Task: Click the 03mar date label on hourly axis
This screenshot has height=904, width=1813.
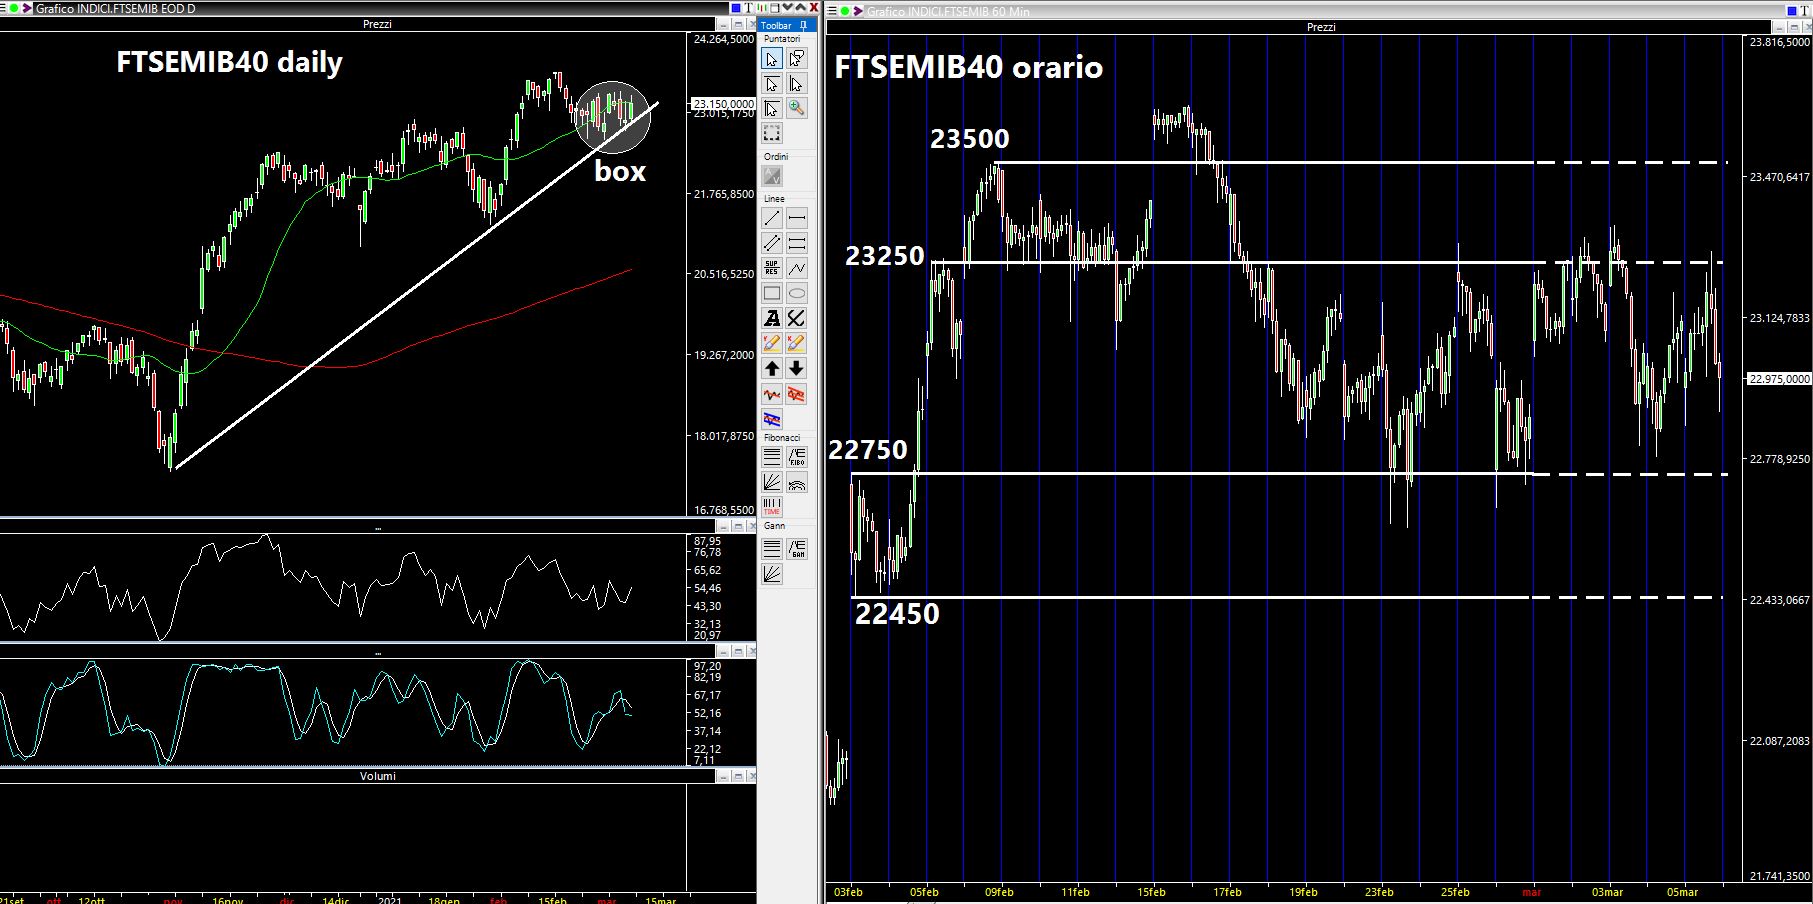Action: tap(1607, 892)
